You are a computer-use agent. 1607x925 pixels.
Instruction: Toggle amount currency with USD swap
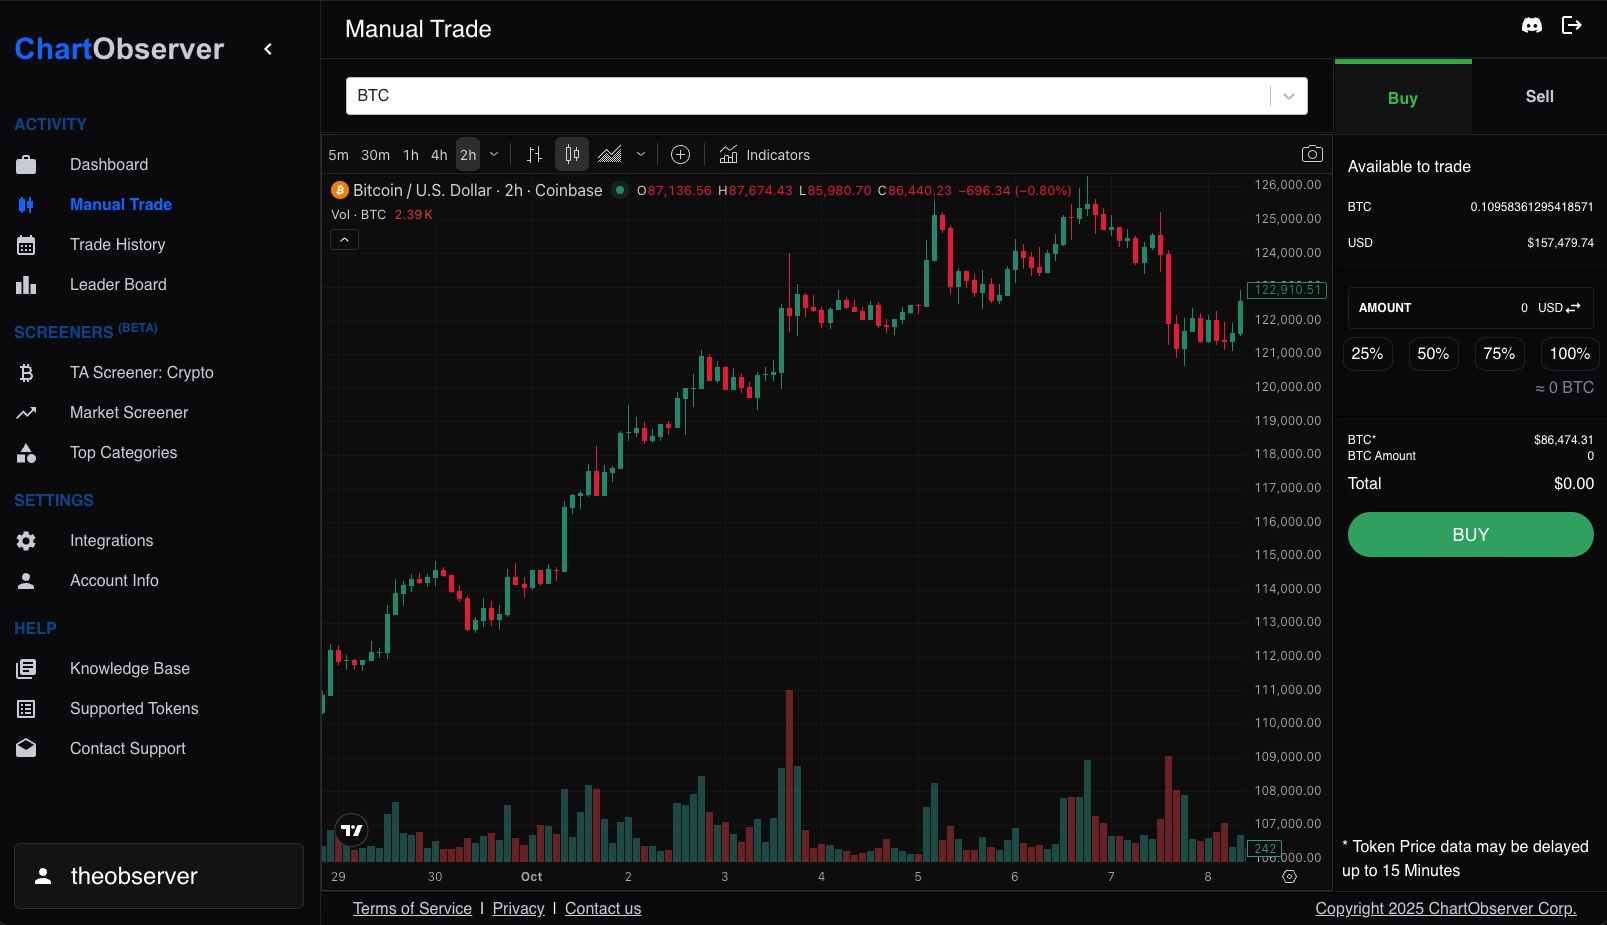[x=1559, y=308]
